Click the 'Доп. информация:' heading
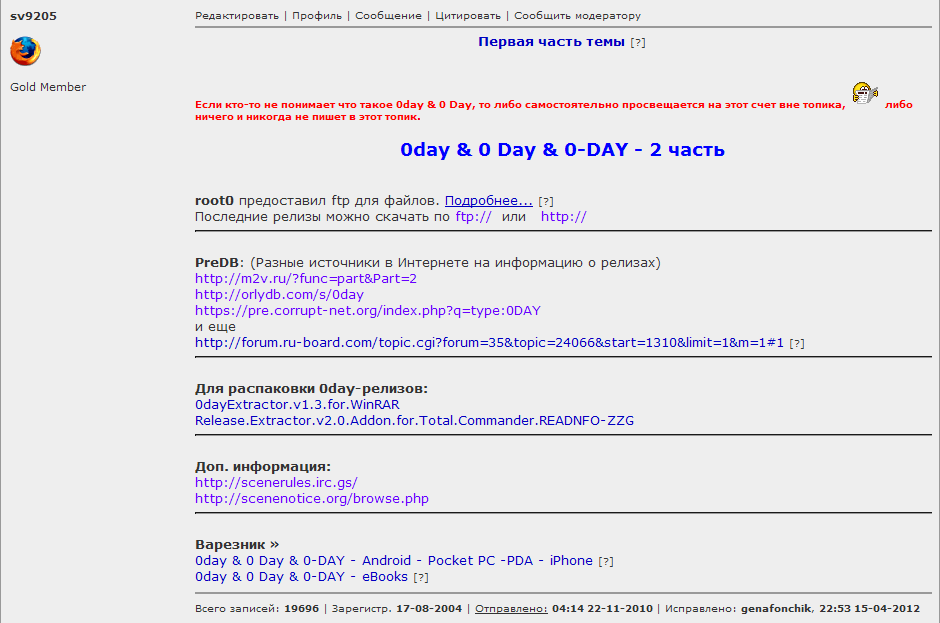940x623 pixels. click(263, 467)
